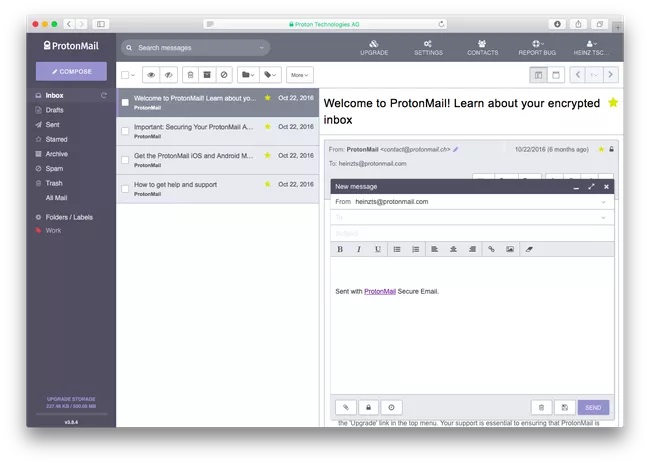Open the Inbox folder
Screen dimensions: 650x465
54,95
